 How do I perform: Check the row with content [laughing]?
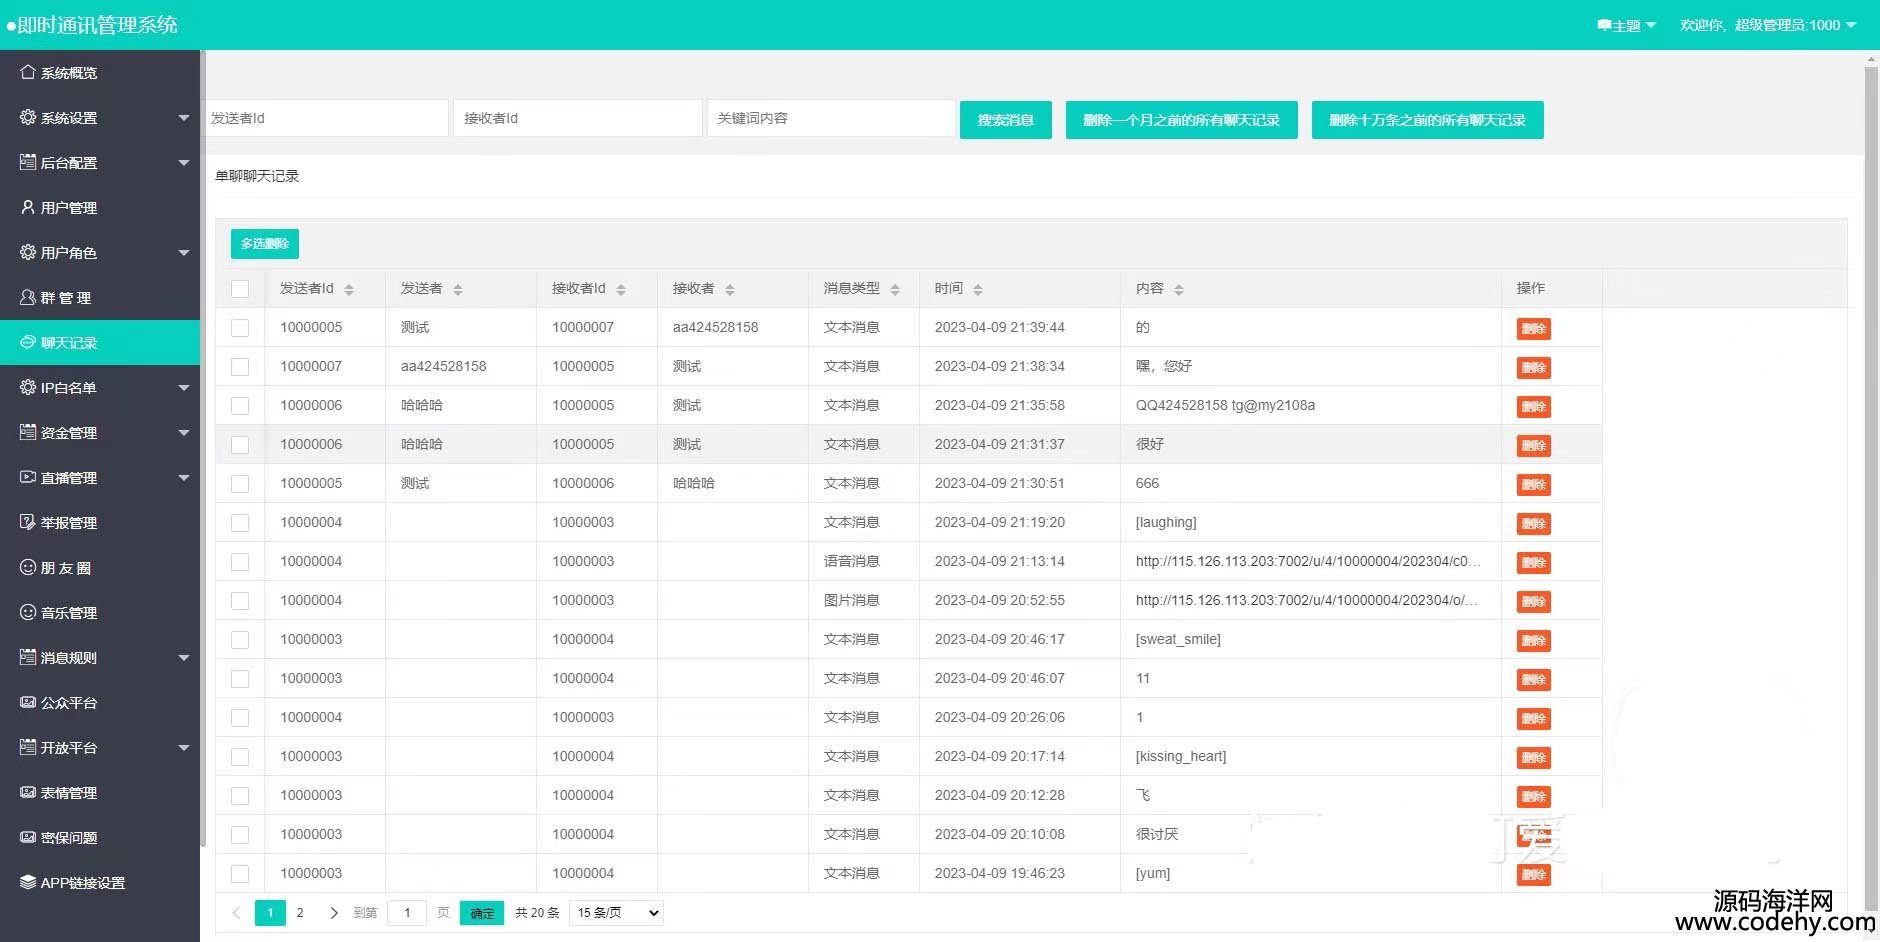click(x=240, y=523)
